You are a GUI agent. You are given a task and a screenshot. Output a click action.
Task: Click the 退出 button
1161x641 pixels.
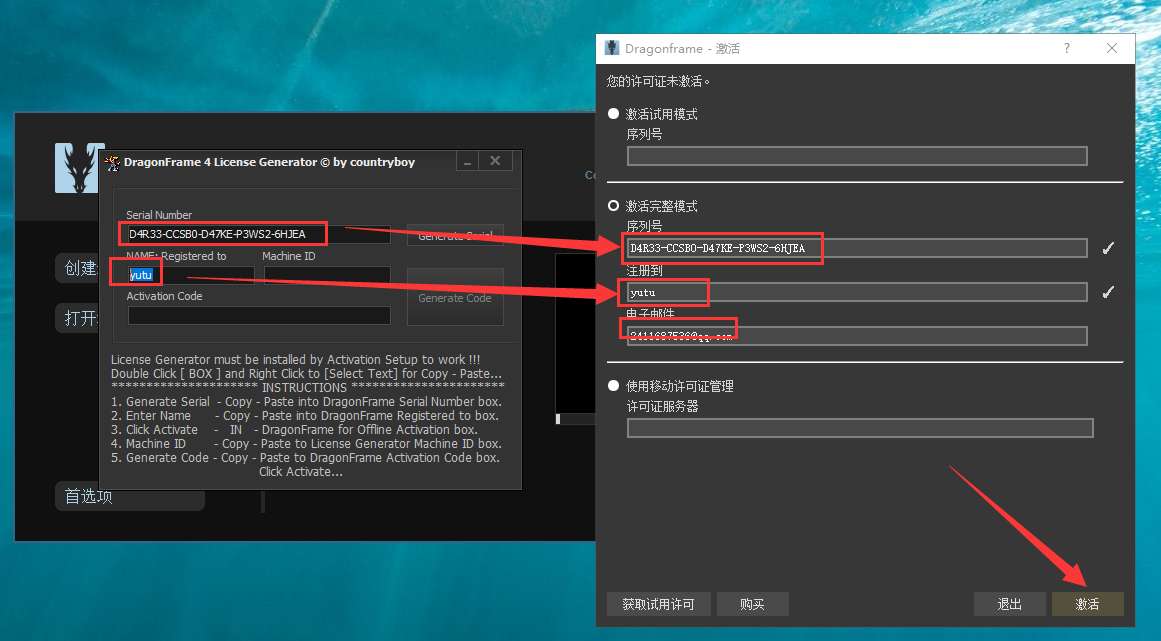tap(1010, 604)
